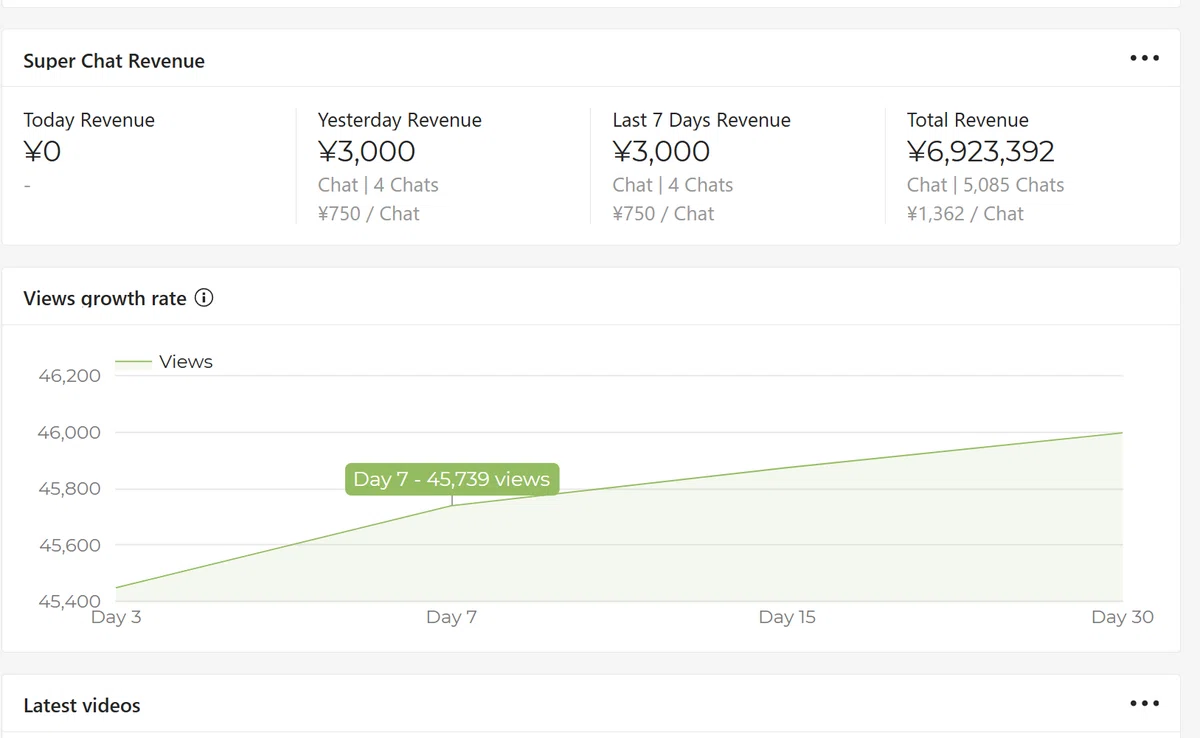The width and height of the screenshot is (1200, 738).
Task: Click the Day 7 – 45,739 views tooltip
Action: coord(452,479)
